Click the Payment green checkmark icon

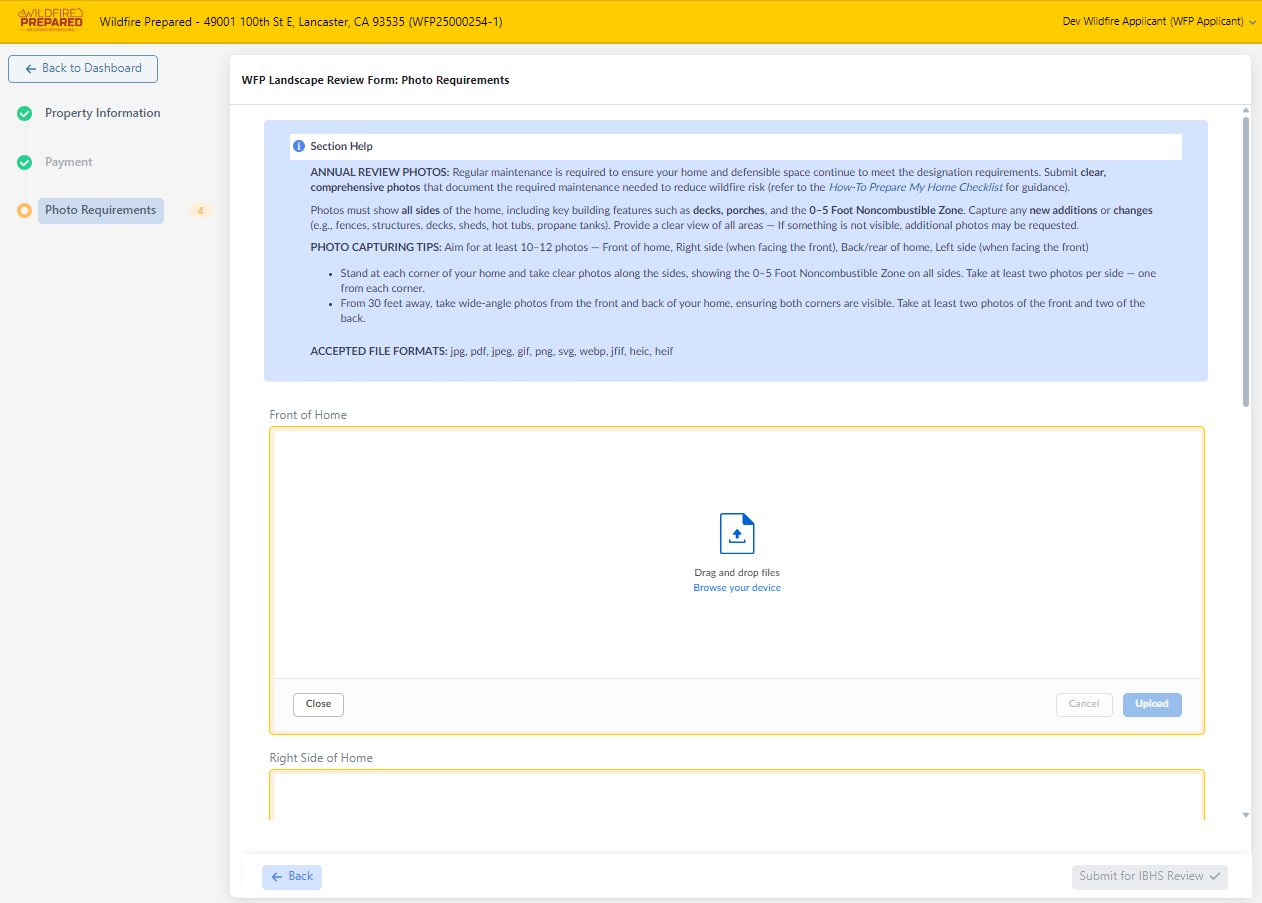tap(24, 162)
